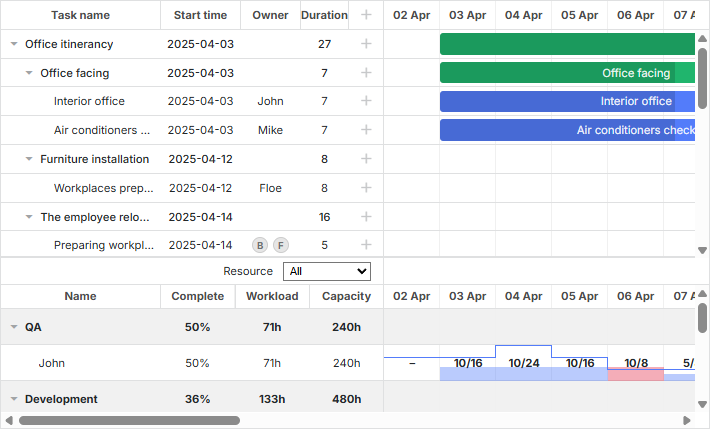Collapse the Office facing subtask group
Image resolution: width=710 pixels, height=429 pixels.
pyautogui.click(x=29, y=73)
